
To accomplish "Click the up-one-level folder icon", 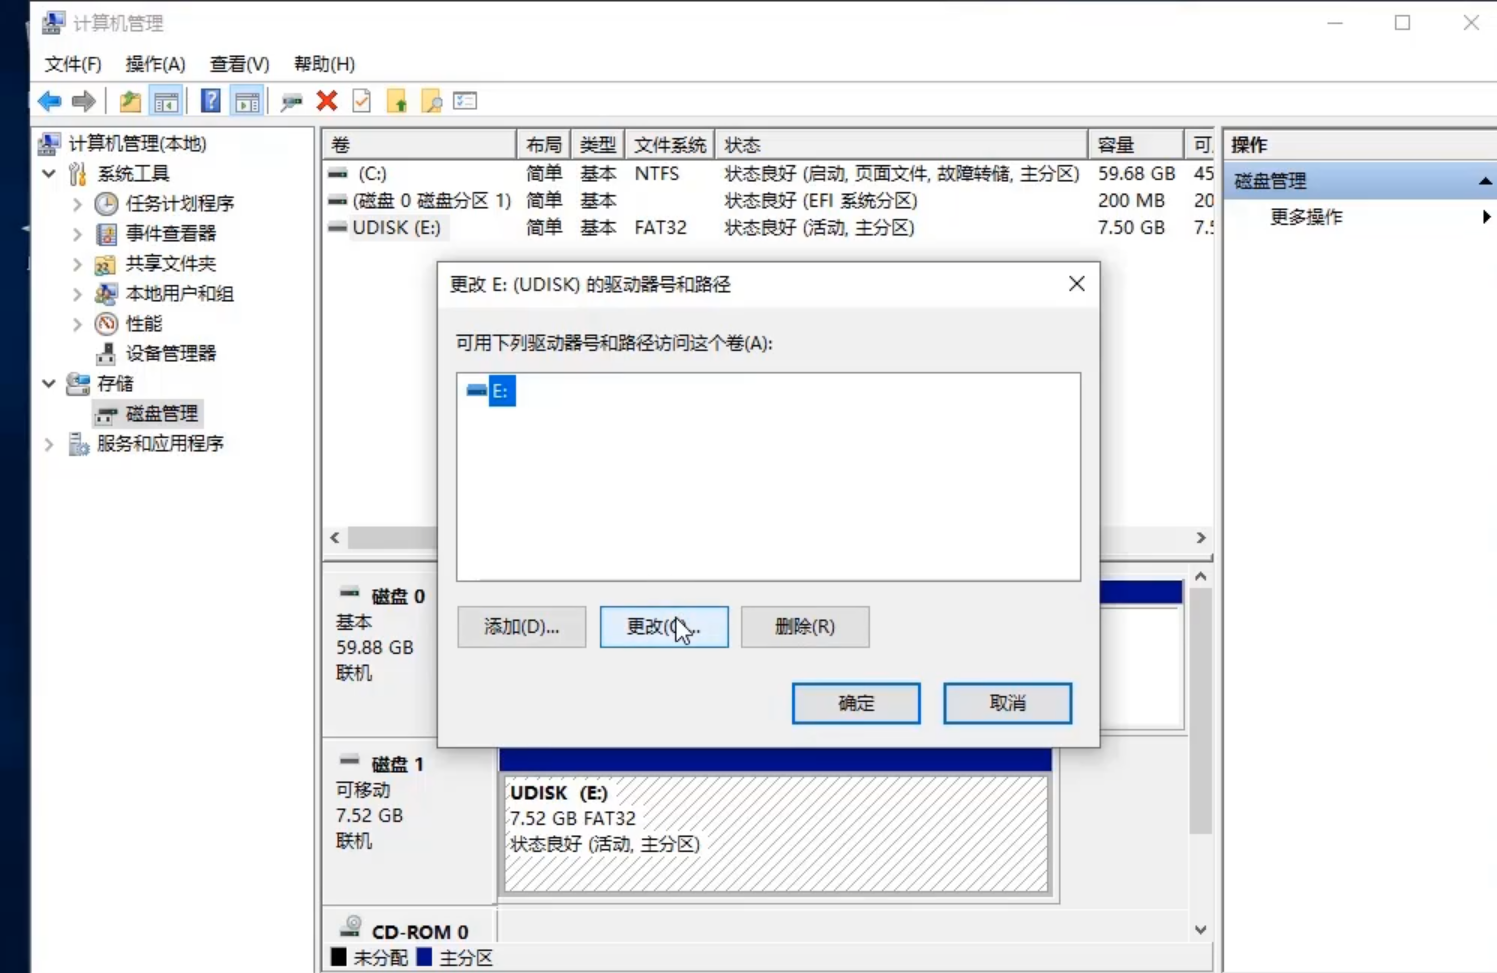I will 130,101.
